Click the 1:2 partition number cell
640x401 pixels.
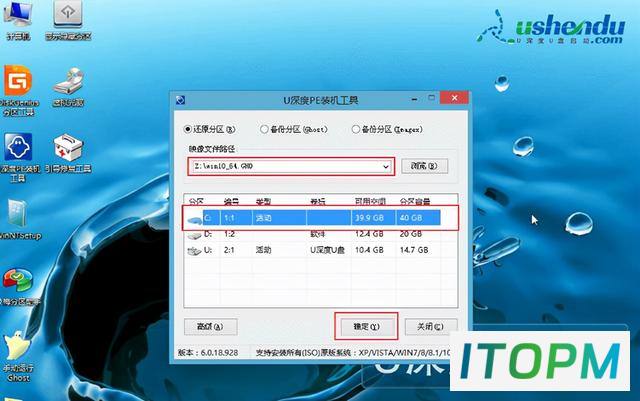(229, 234)
